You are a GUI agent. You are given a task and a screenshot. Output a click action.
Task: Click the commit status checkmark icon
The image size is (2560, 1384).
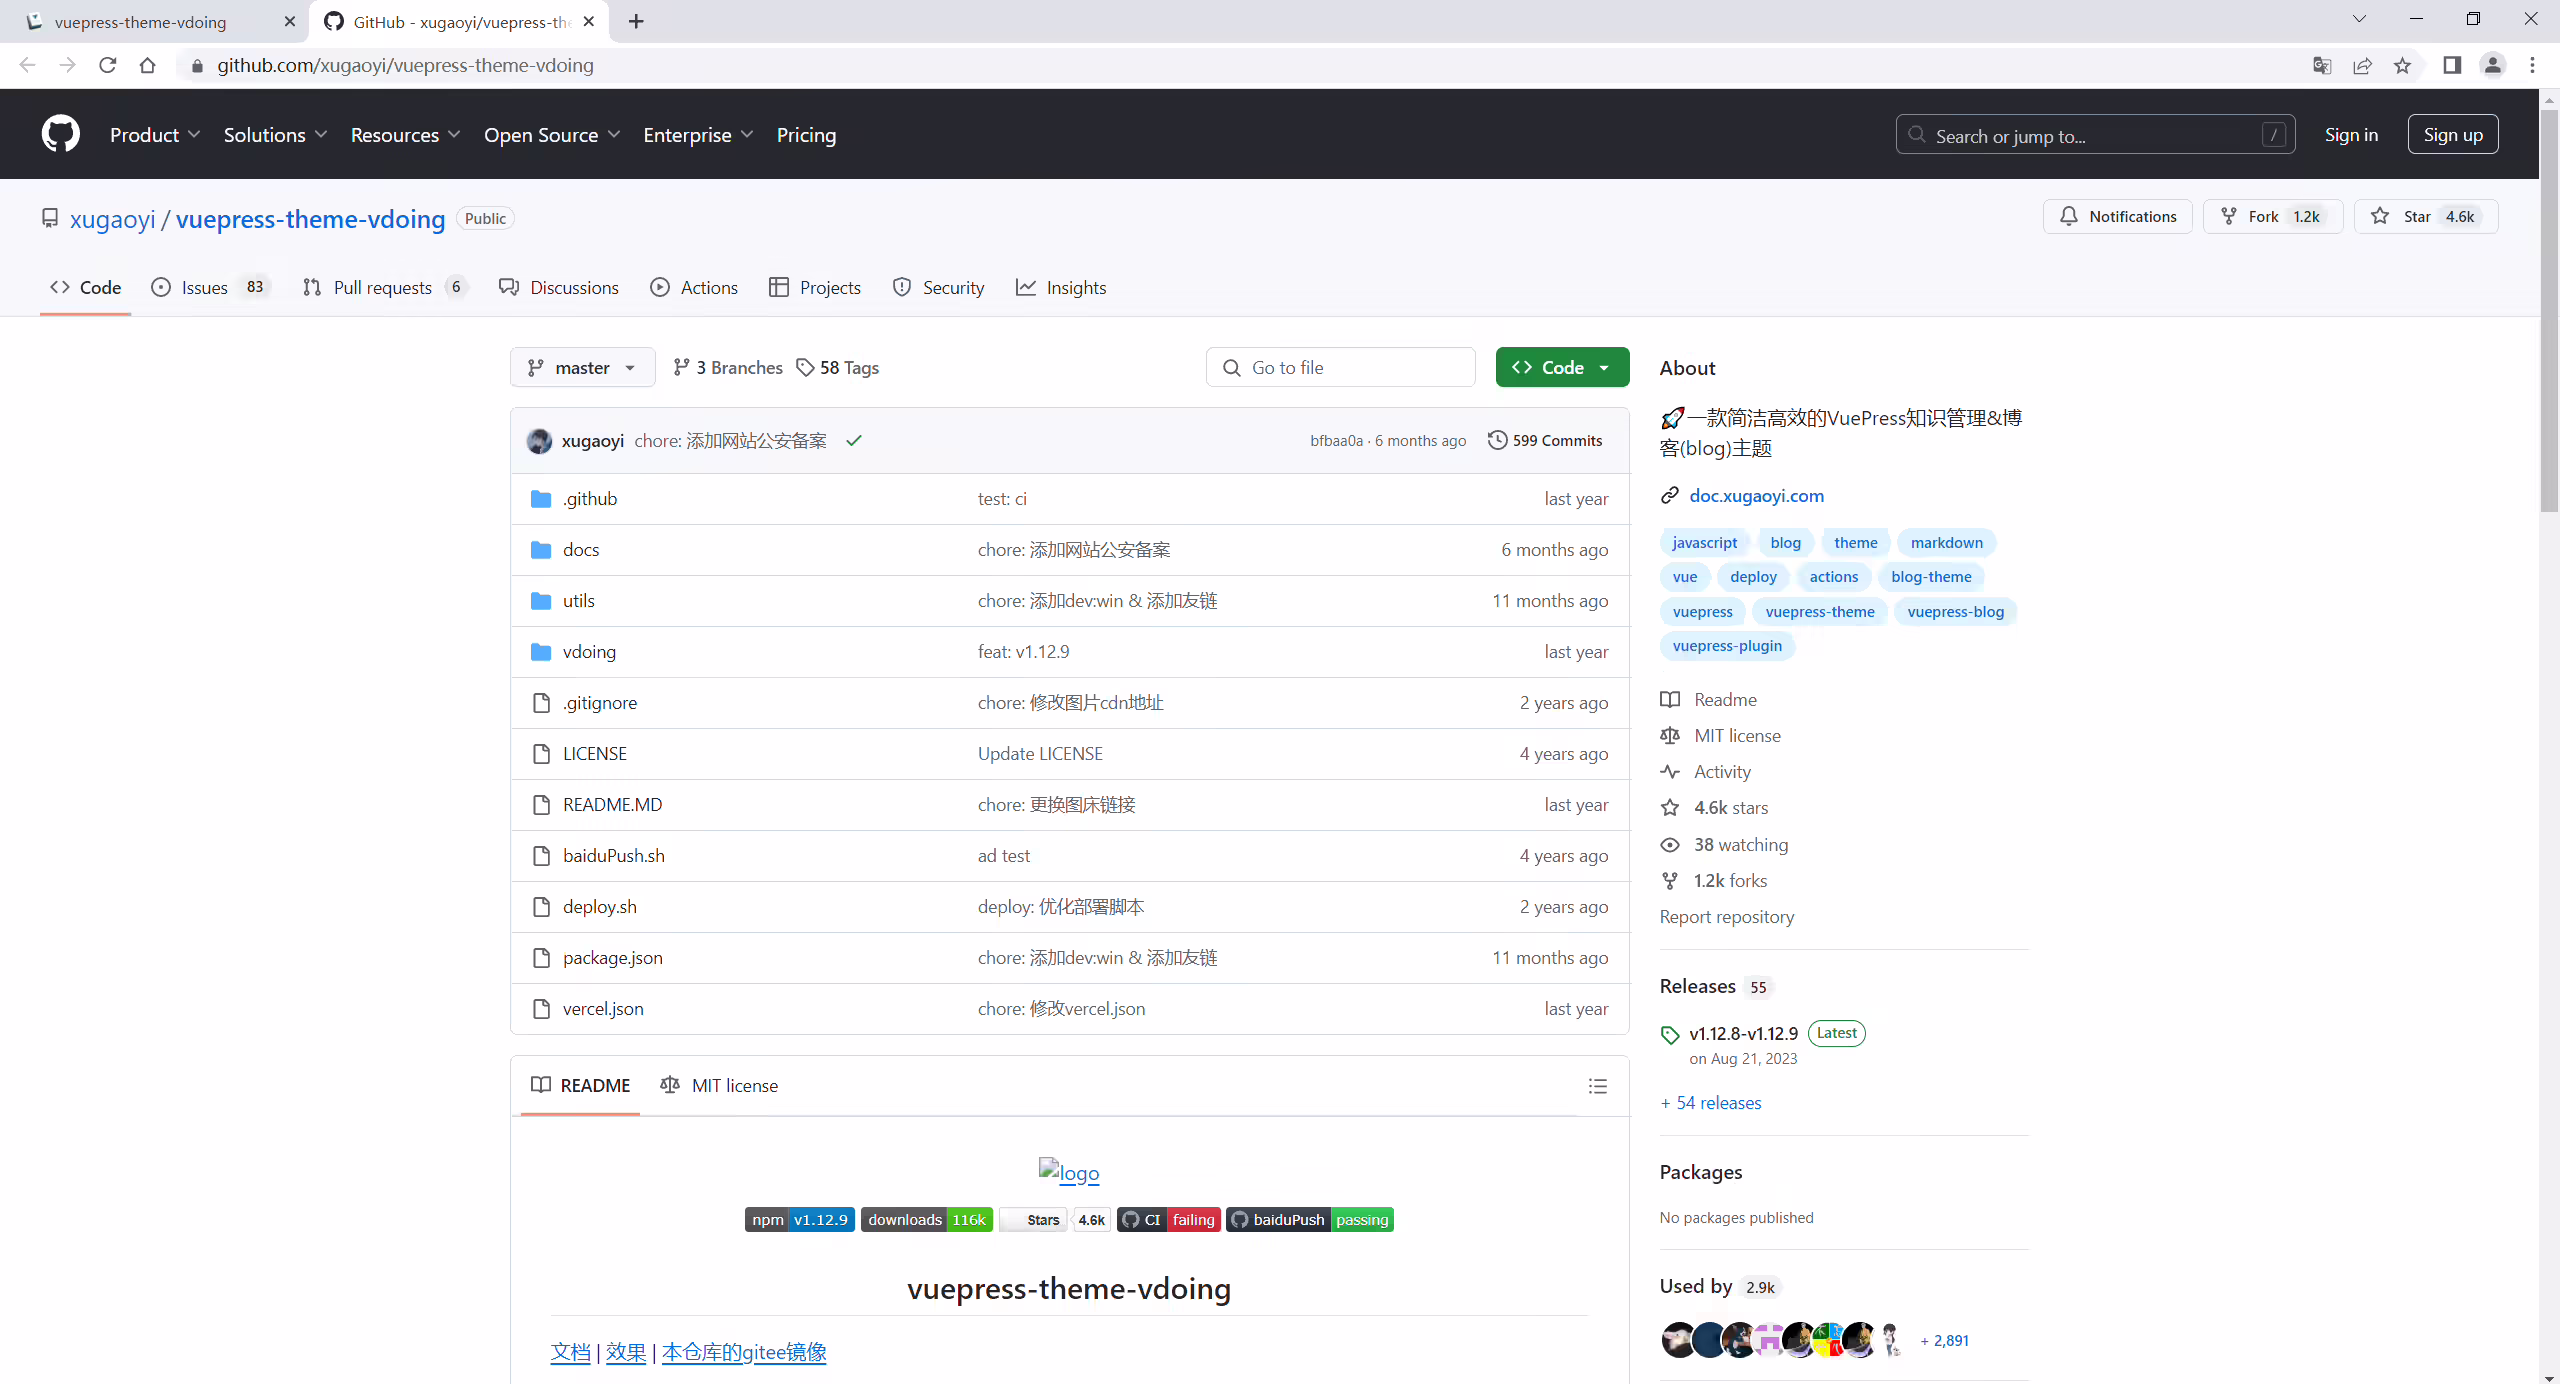[x=853, y=441]
